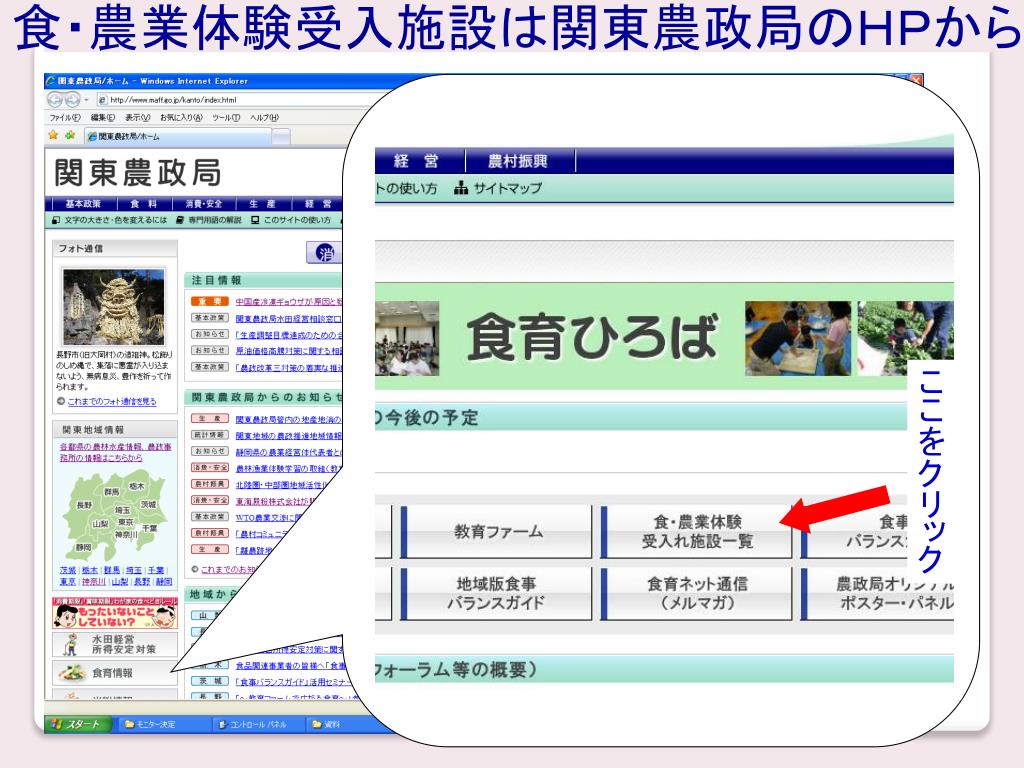Open 茨城 text link below the map
This screenshot has height=768, width=1024.
click(68, 570)
